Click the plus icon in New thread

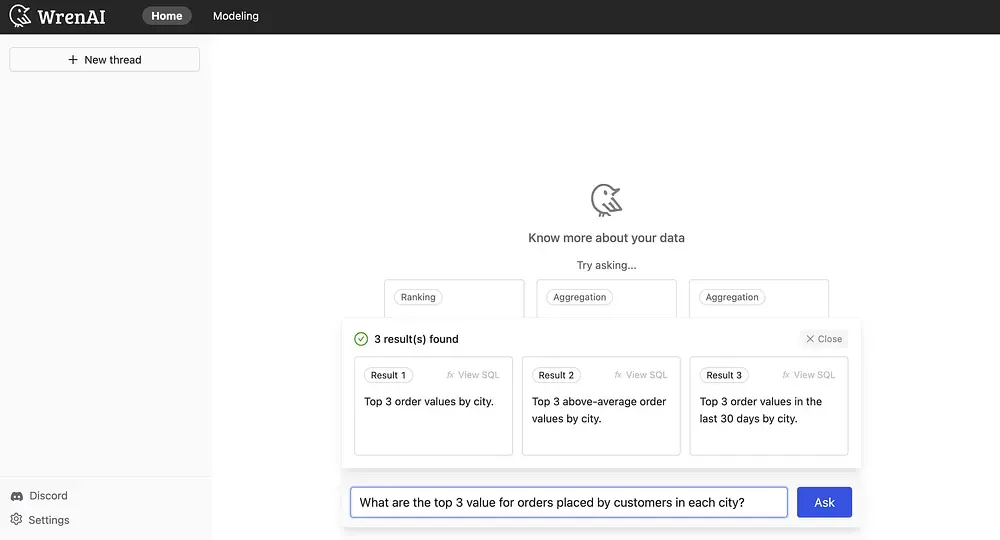coord(73,60)
